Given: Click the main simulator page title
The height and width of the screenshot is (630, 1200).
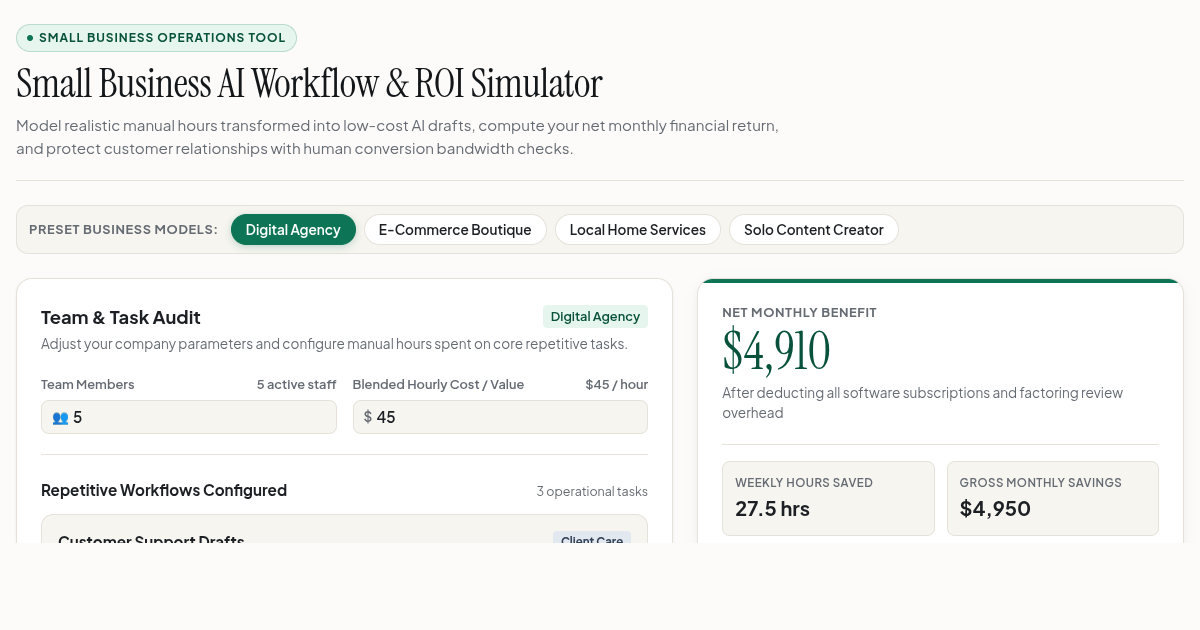Looking at the screenshot, I should [x=309, y=83].
